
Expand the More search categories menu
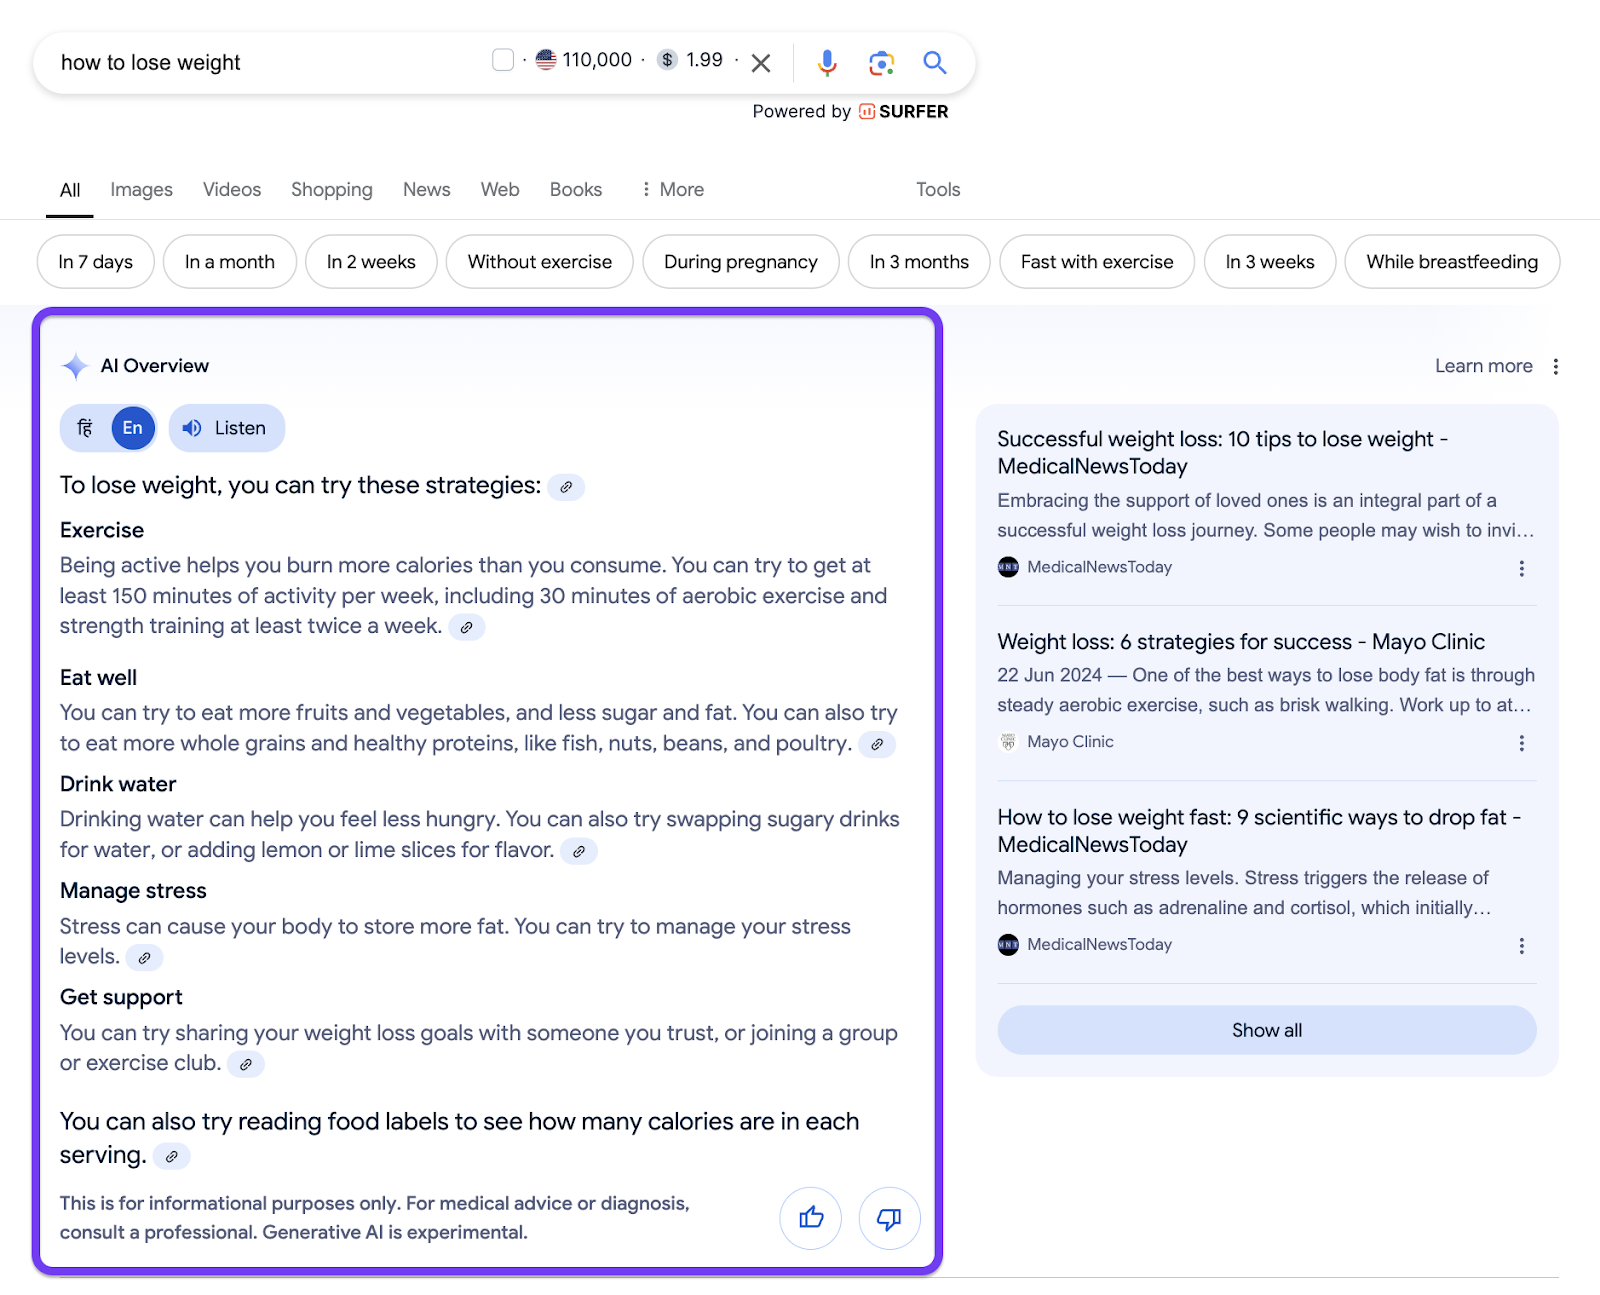(x=673, y=189)
